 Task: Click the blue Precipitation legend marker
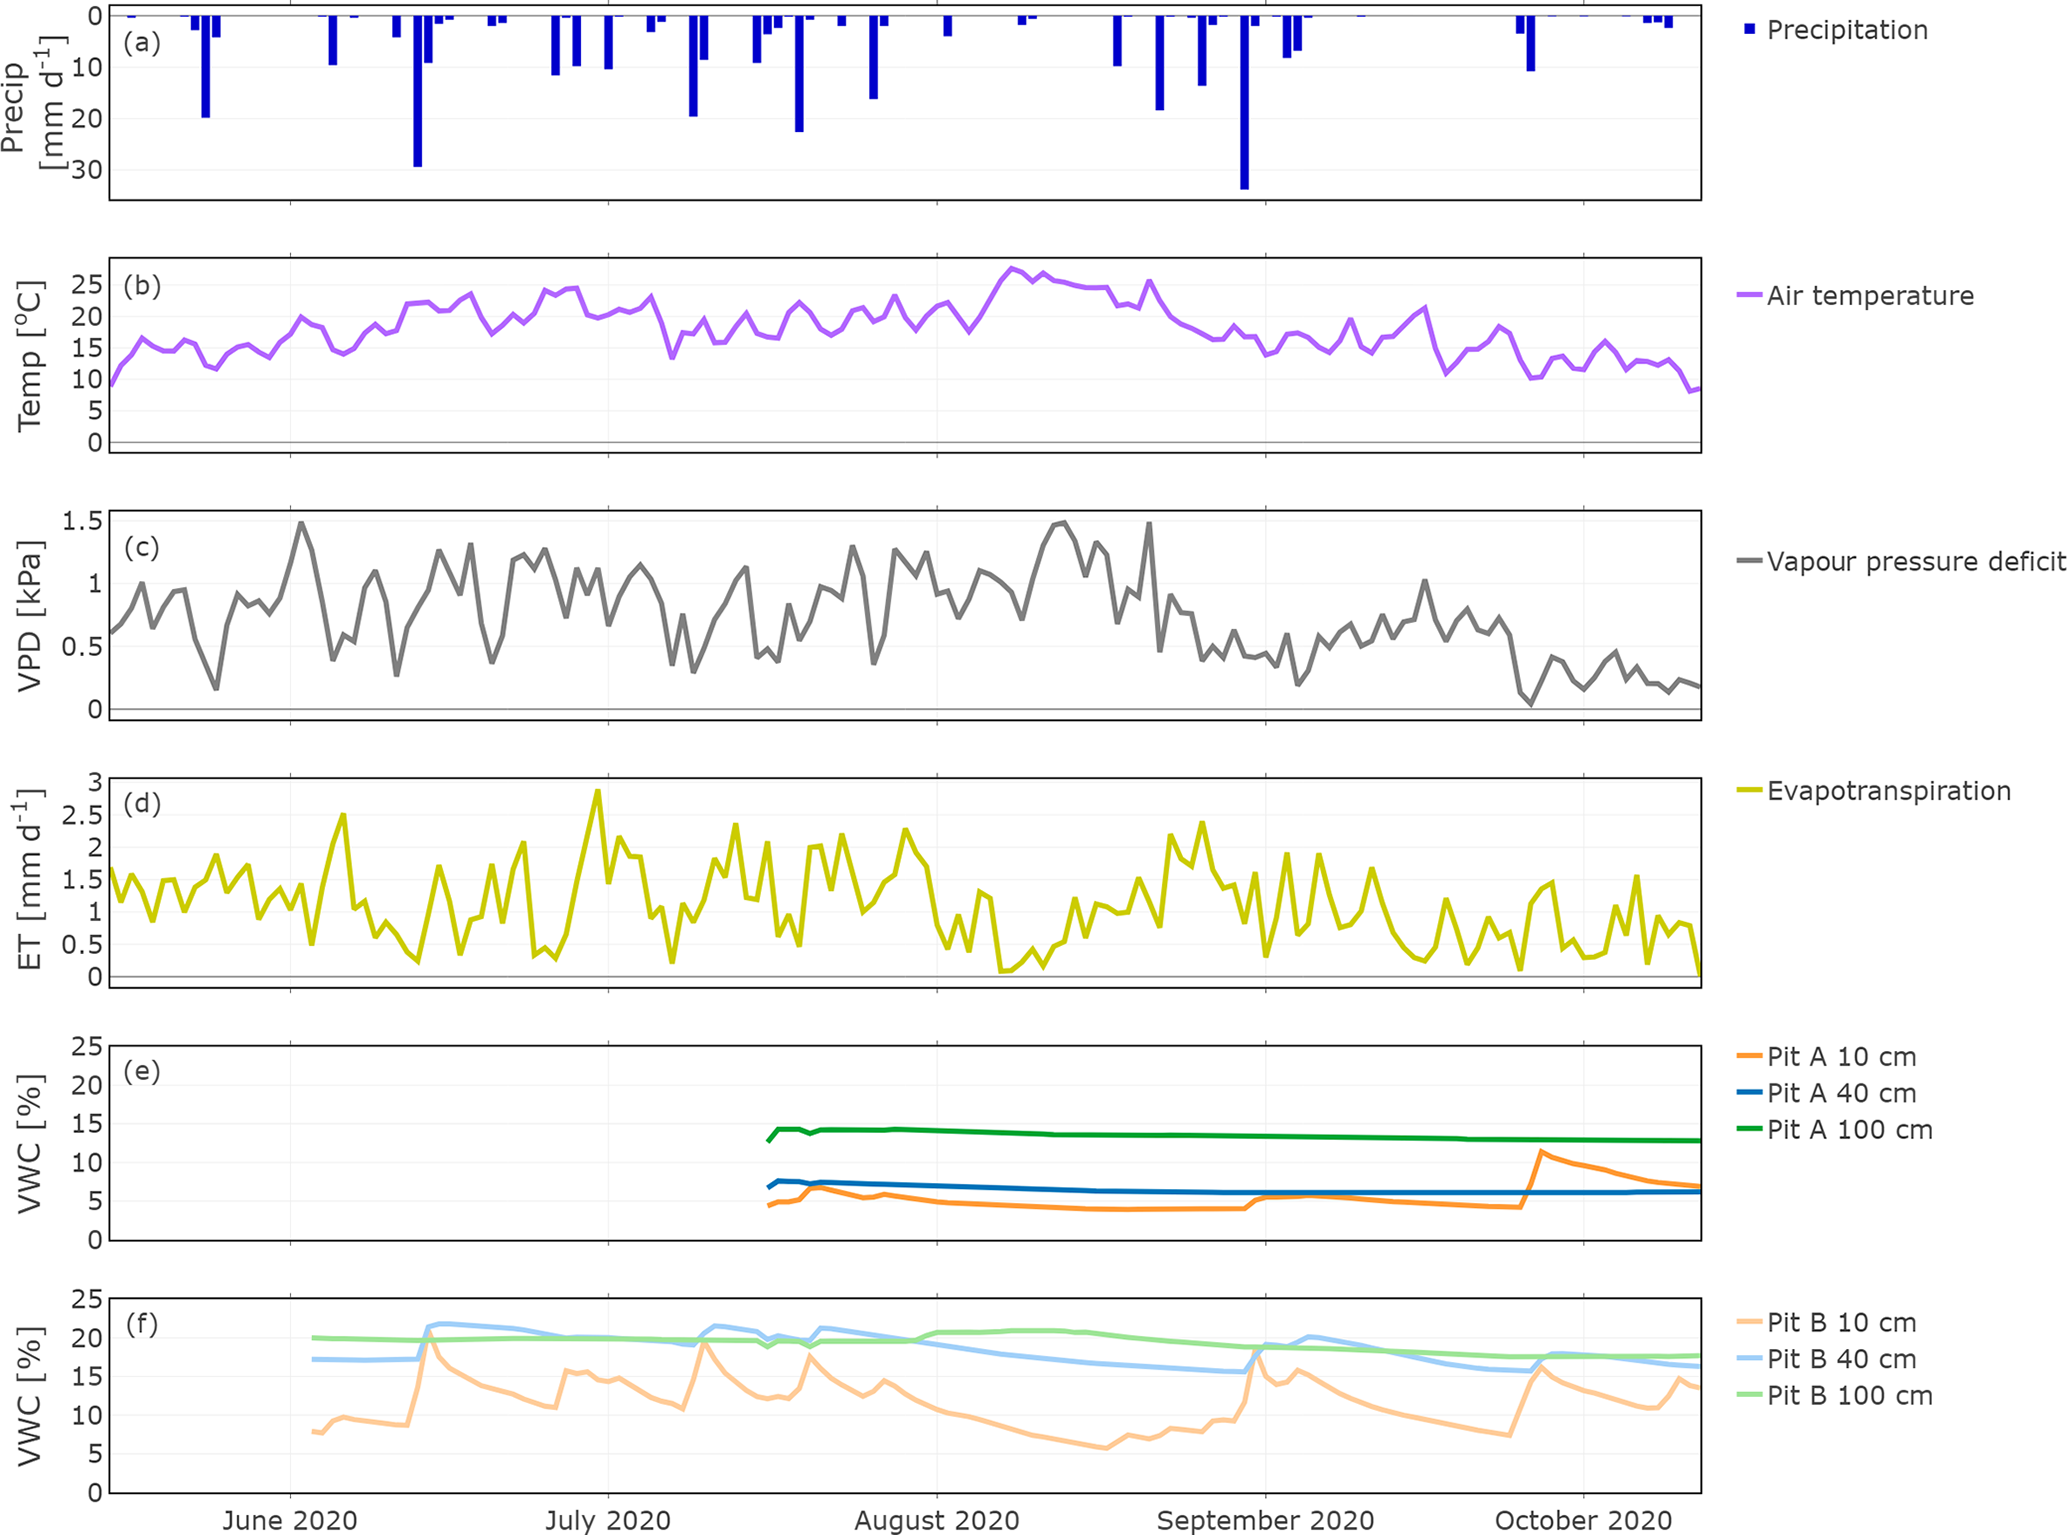coord(1749,30)
